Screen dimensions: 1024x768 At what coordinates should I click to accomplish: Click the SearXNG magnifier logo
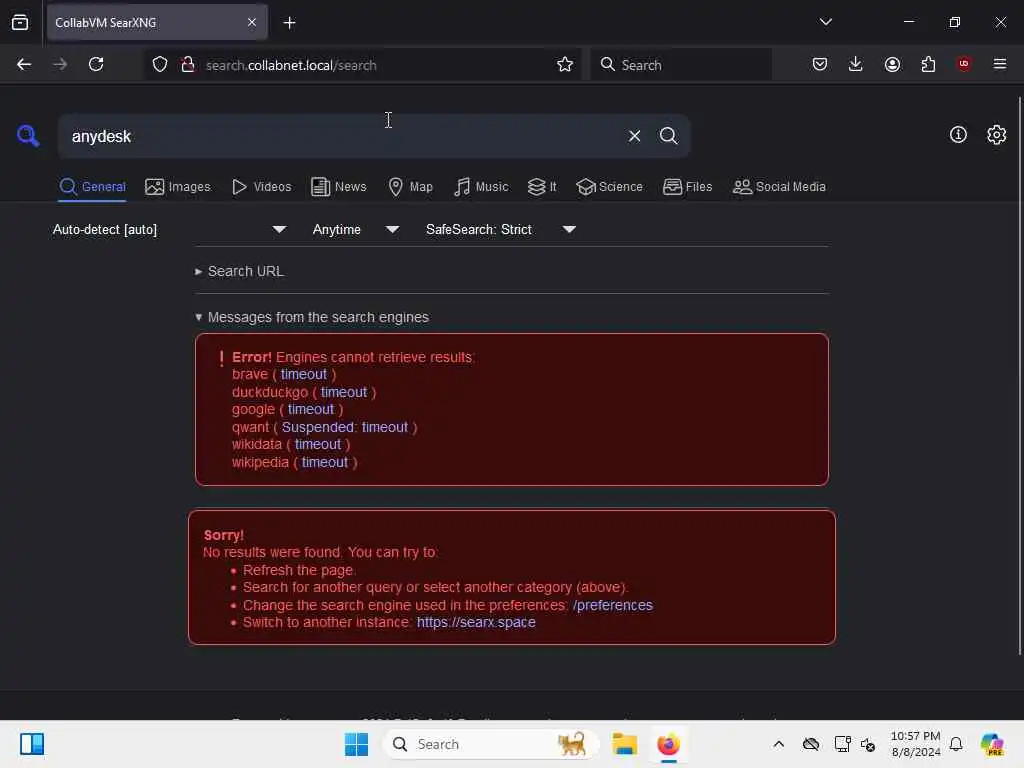click(28, 135)
